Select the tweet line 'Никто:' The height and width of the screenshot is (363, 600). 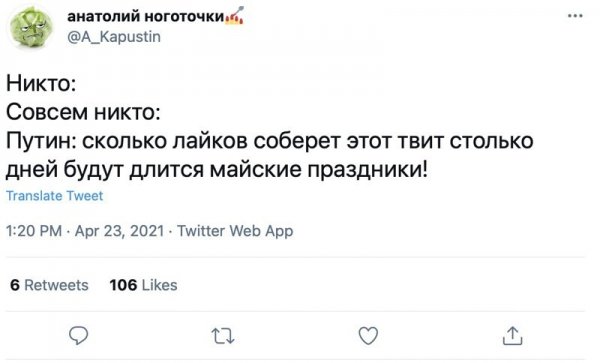pyautogui.click(x=41, y=83)
